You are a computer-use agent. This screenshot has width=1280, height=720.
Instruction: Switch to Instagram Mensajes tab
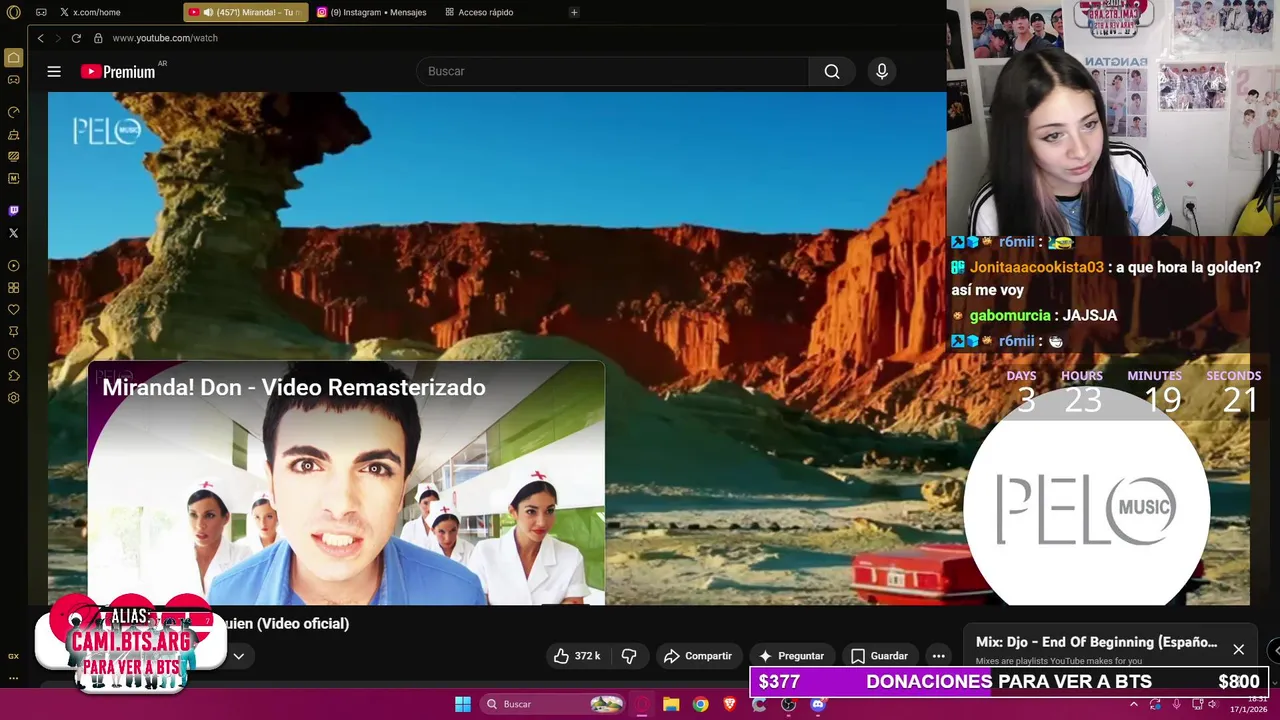[x=372, y=12]
